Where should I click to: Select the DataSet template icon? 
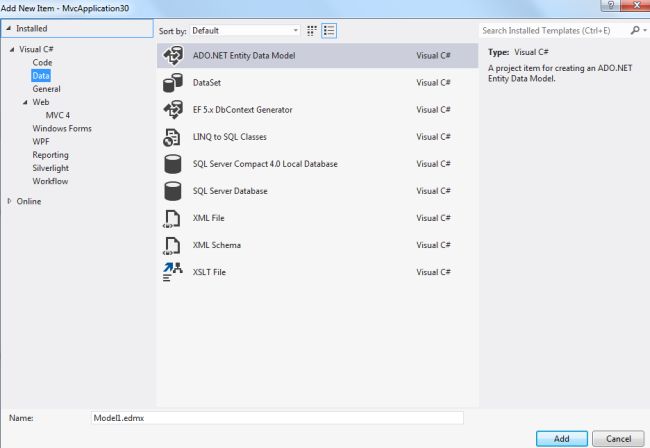click(171, 82)
